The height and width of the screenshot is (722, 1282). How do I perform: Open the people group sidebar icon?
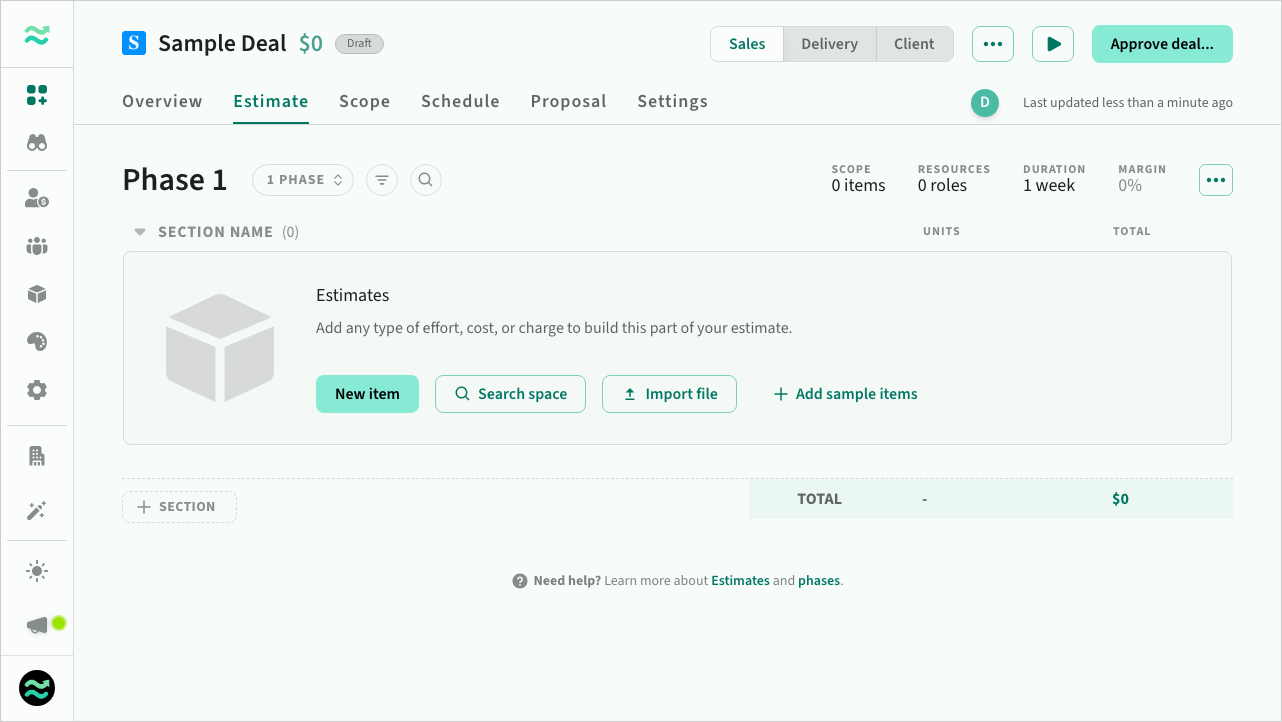(37, 246)
